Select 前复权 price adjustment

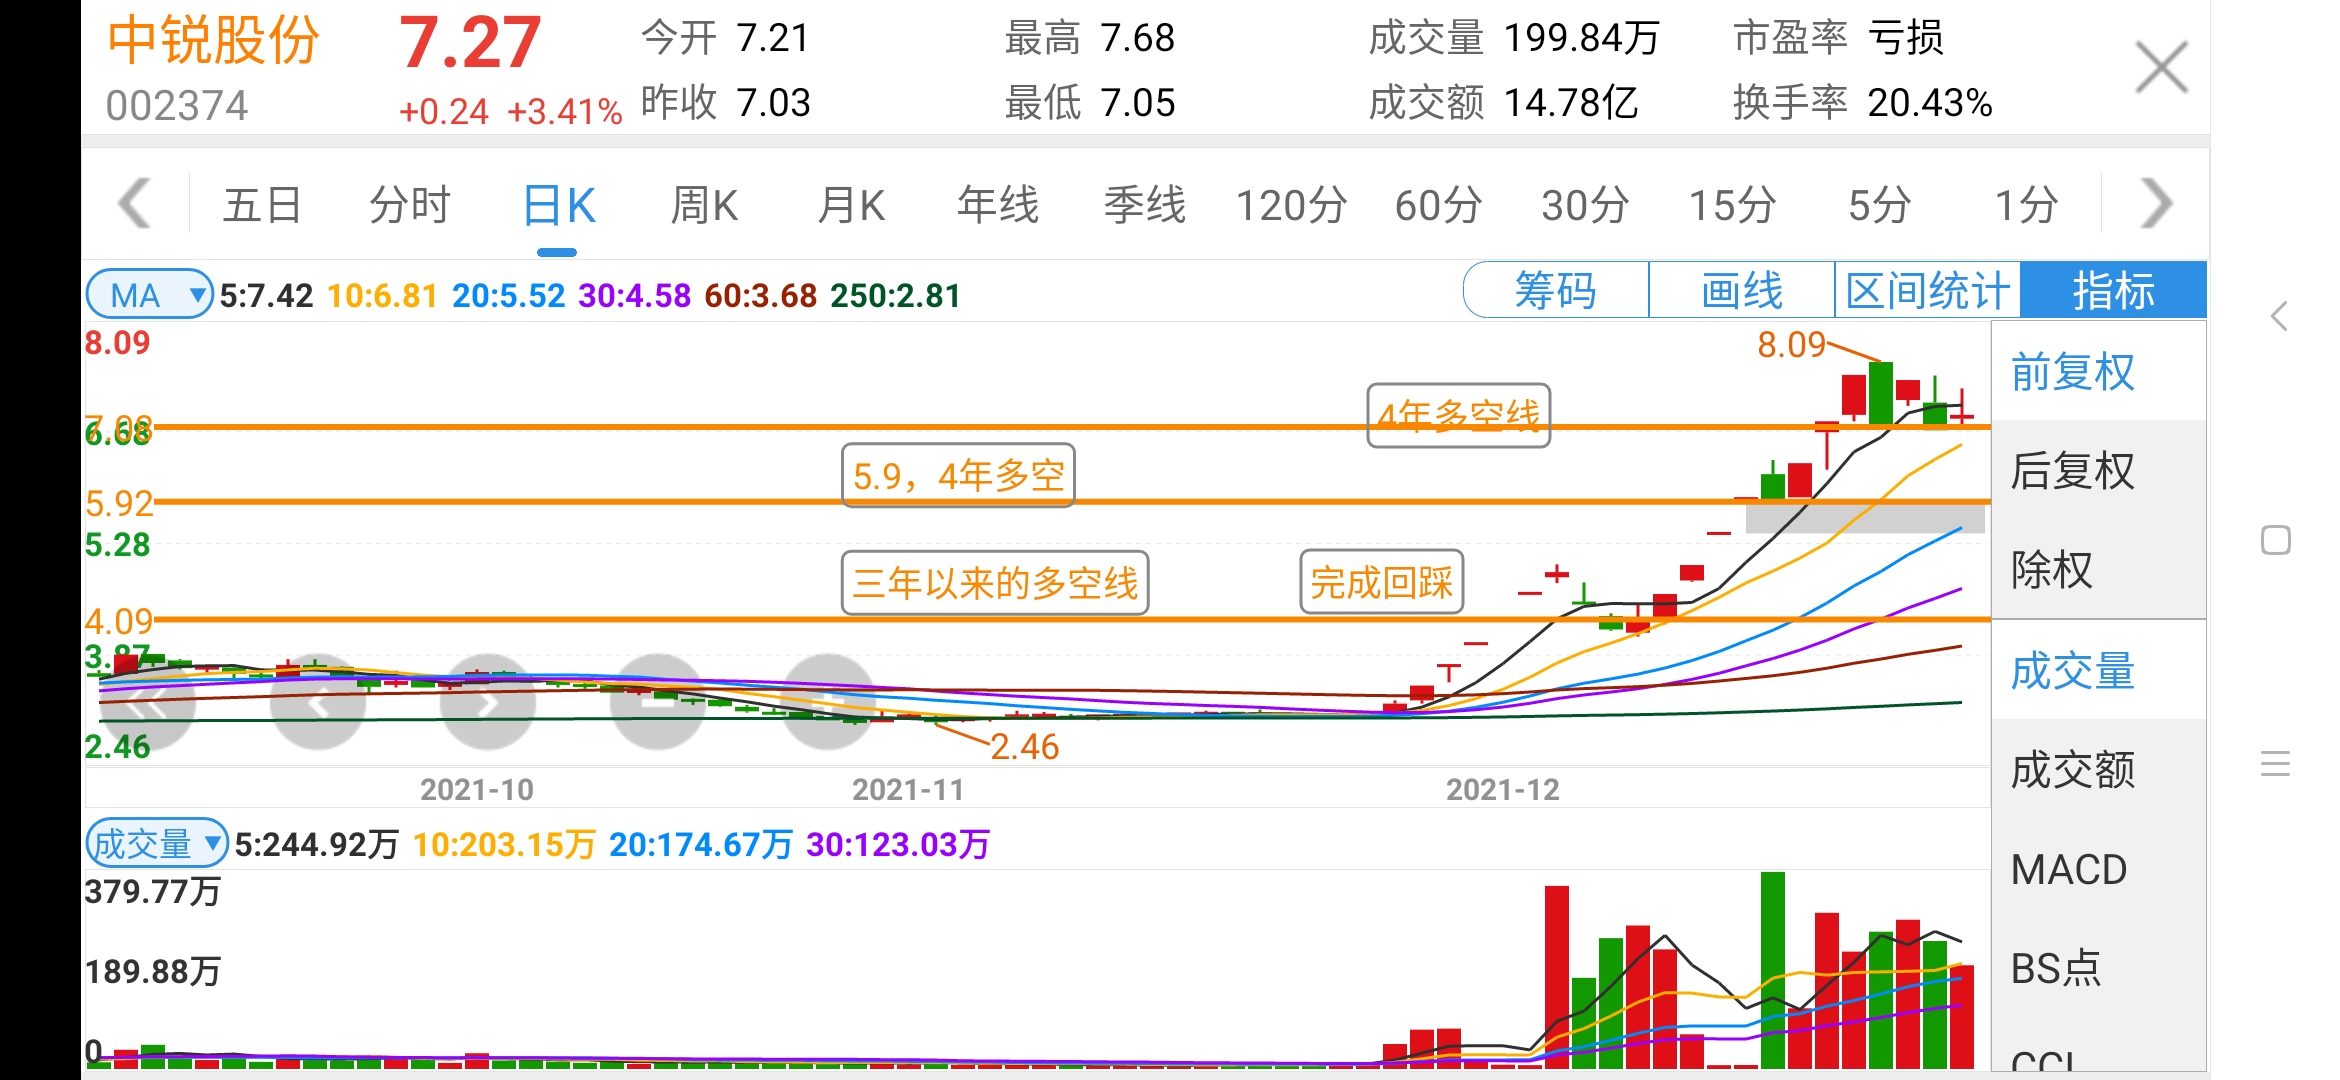(x=2099, y=372)
